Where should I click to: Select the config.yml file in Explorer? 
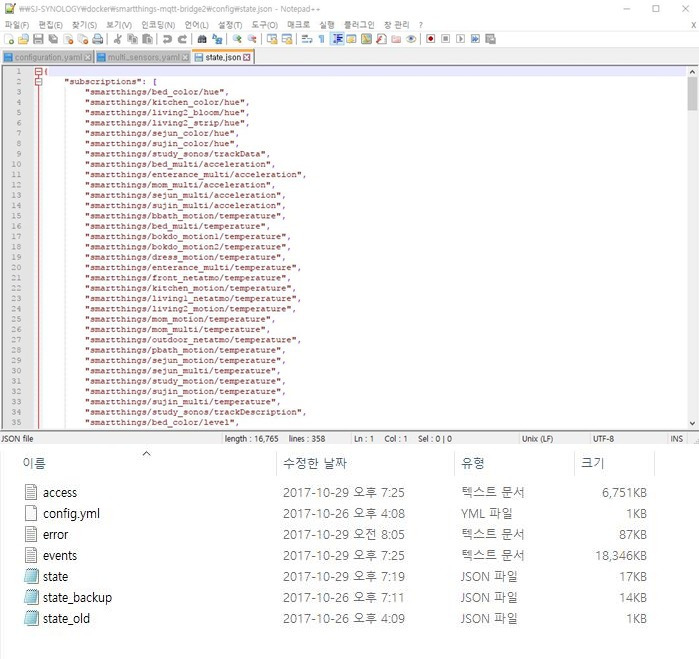pyautogui.click(x=71, y=514)
